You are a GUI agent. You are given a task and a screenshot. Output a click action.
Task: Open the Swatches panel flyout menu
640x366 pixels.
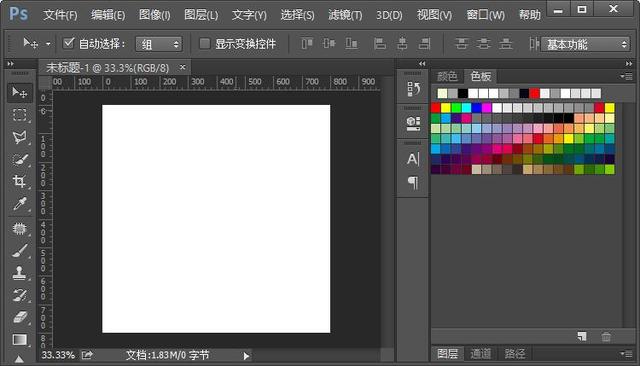pyautogui.click(x=626, y=76)
